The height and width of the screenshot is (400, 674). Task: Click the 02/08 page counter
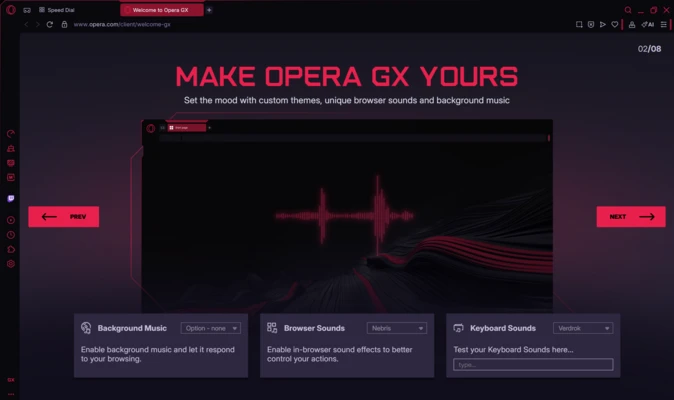649,49
